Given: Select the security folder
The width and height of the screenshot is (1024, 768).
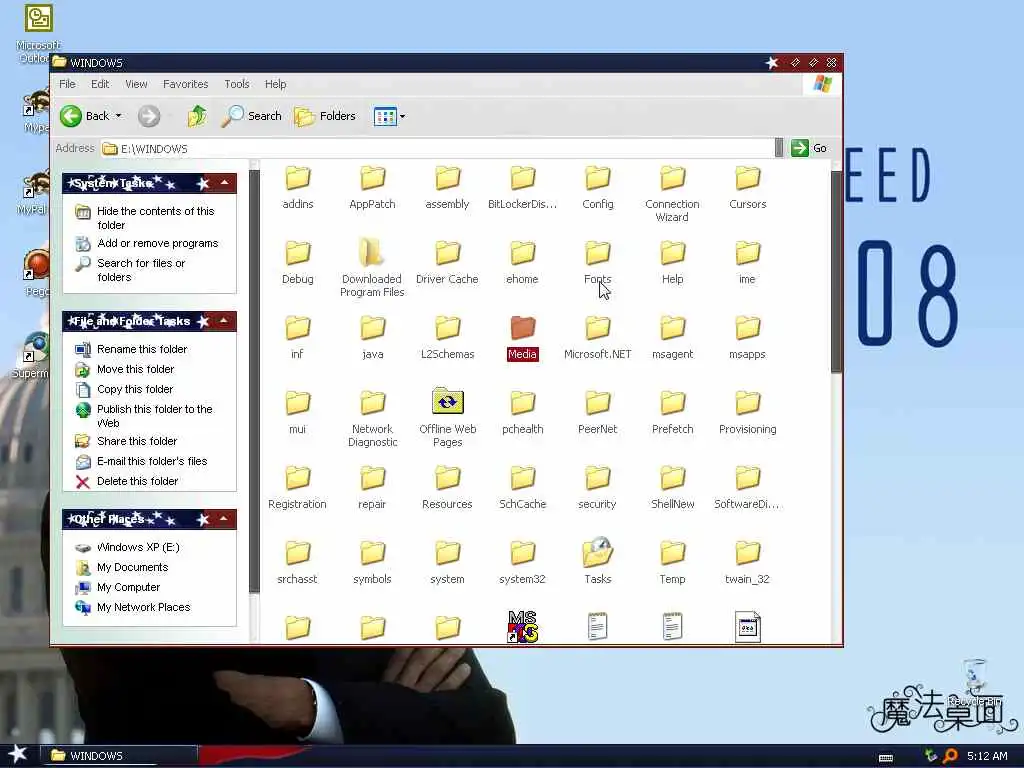Looking at the screenshot, I should tap(598, 488).
